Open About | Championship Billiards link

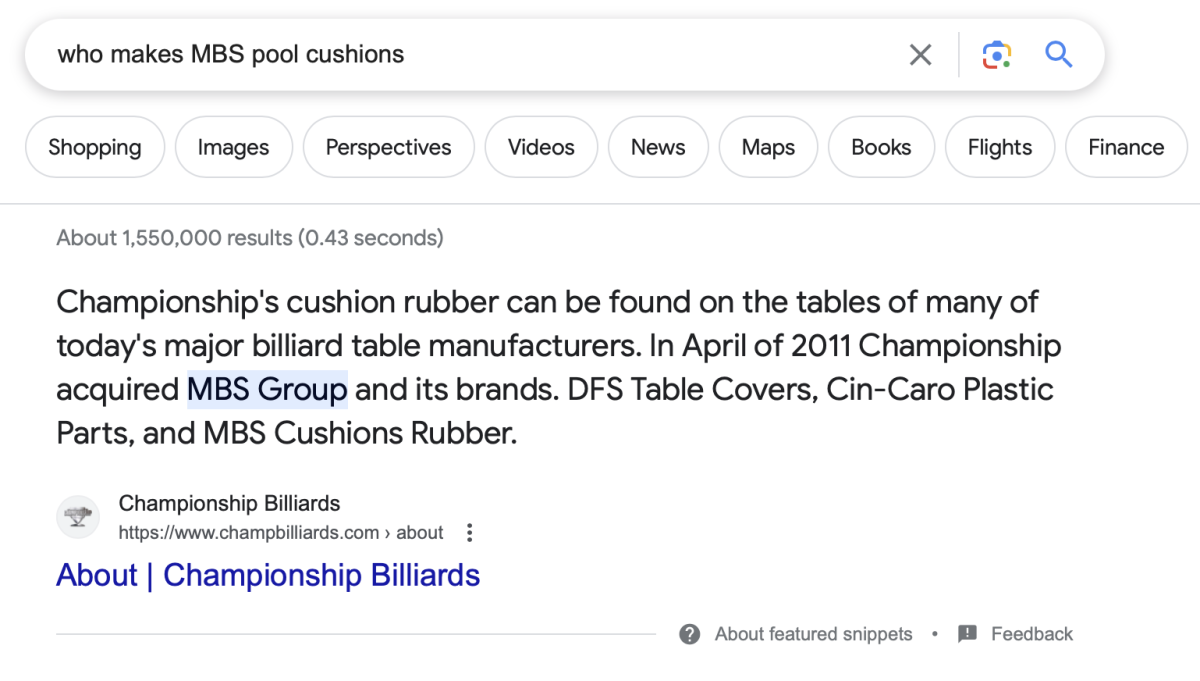click(x=268, y=576)
